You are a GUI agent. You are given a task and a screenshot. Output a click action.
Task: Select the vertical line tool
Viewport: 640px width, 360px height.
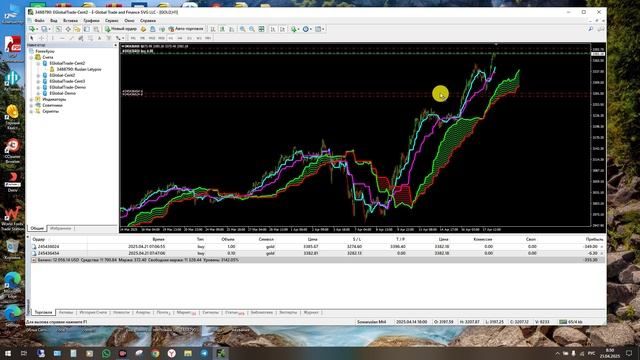point(52,38)
